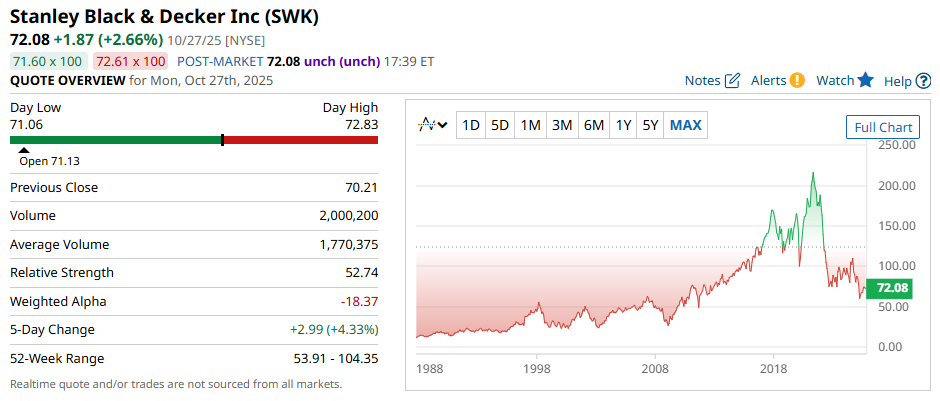
Task: Select the 3M chart range
Action: pyautogui.click(x=562, y=125)
